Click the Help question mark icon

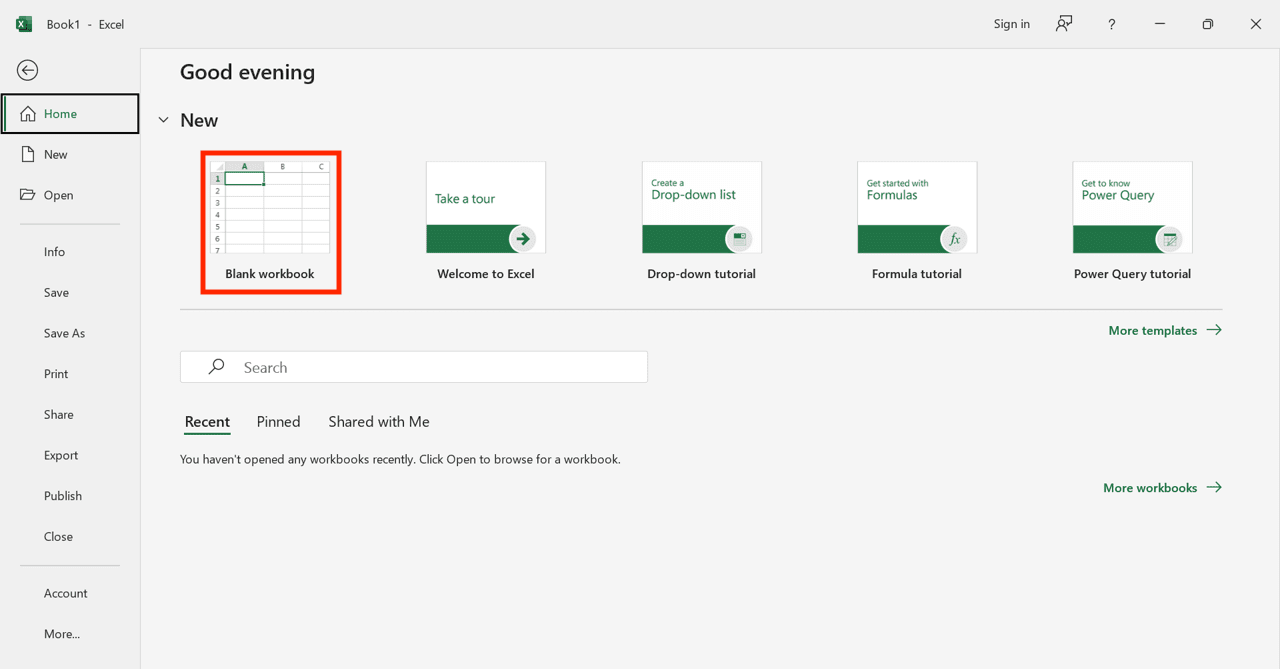[1111, 24]
